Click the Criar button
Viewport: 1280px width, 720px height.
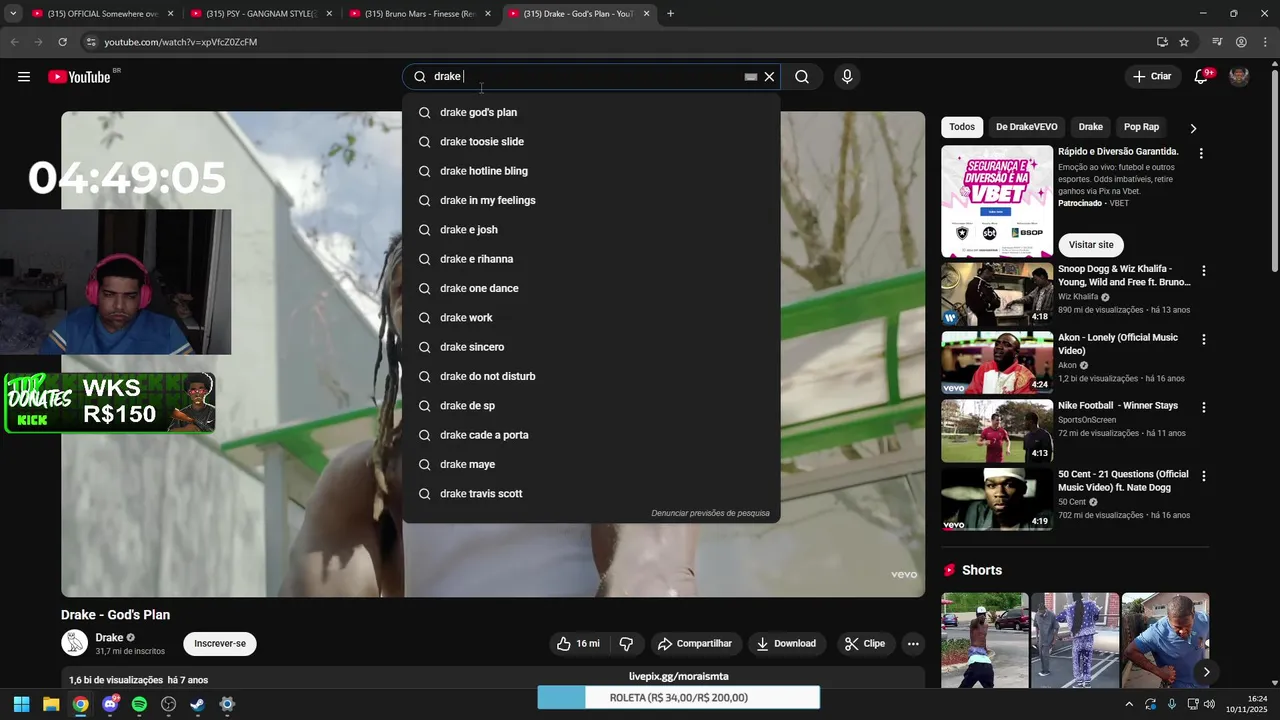tap(1152, 77)
